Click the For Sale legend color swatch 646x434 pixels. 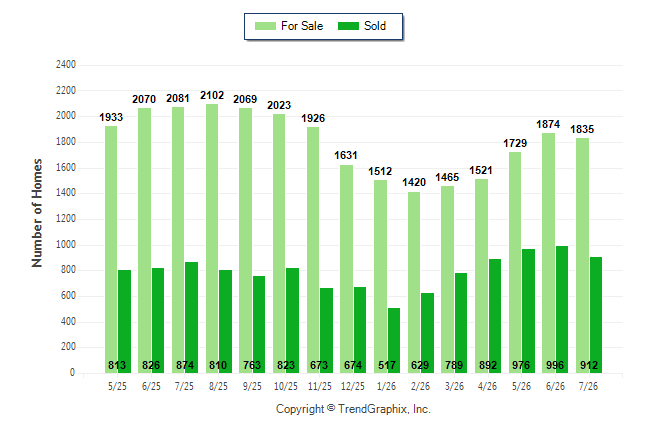coord(265,26)
